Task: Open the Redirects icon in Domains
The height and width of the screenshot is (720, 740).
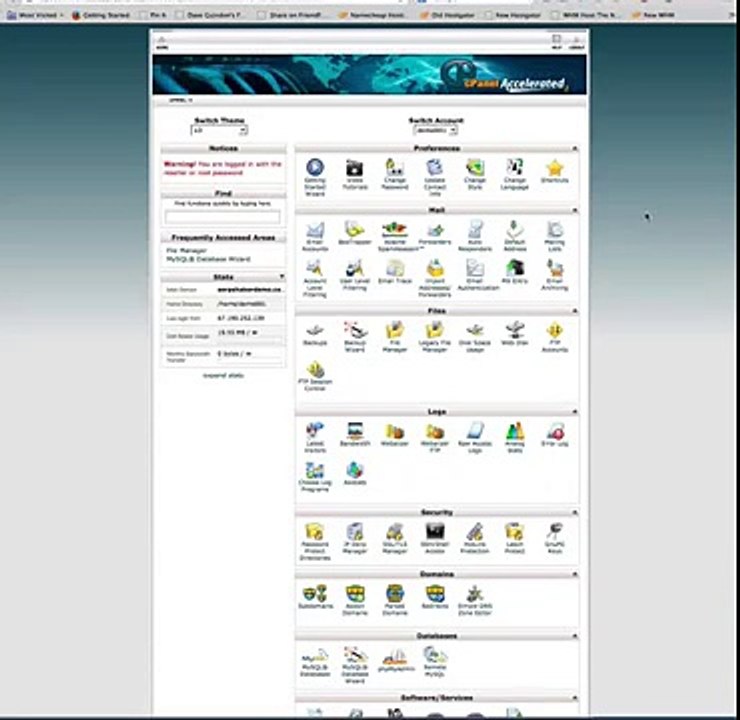Action: pyautogui.click(x=435, y=594)
